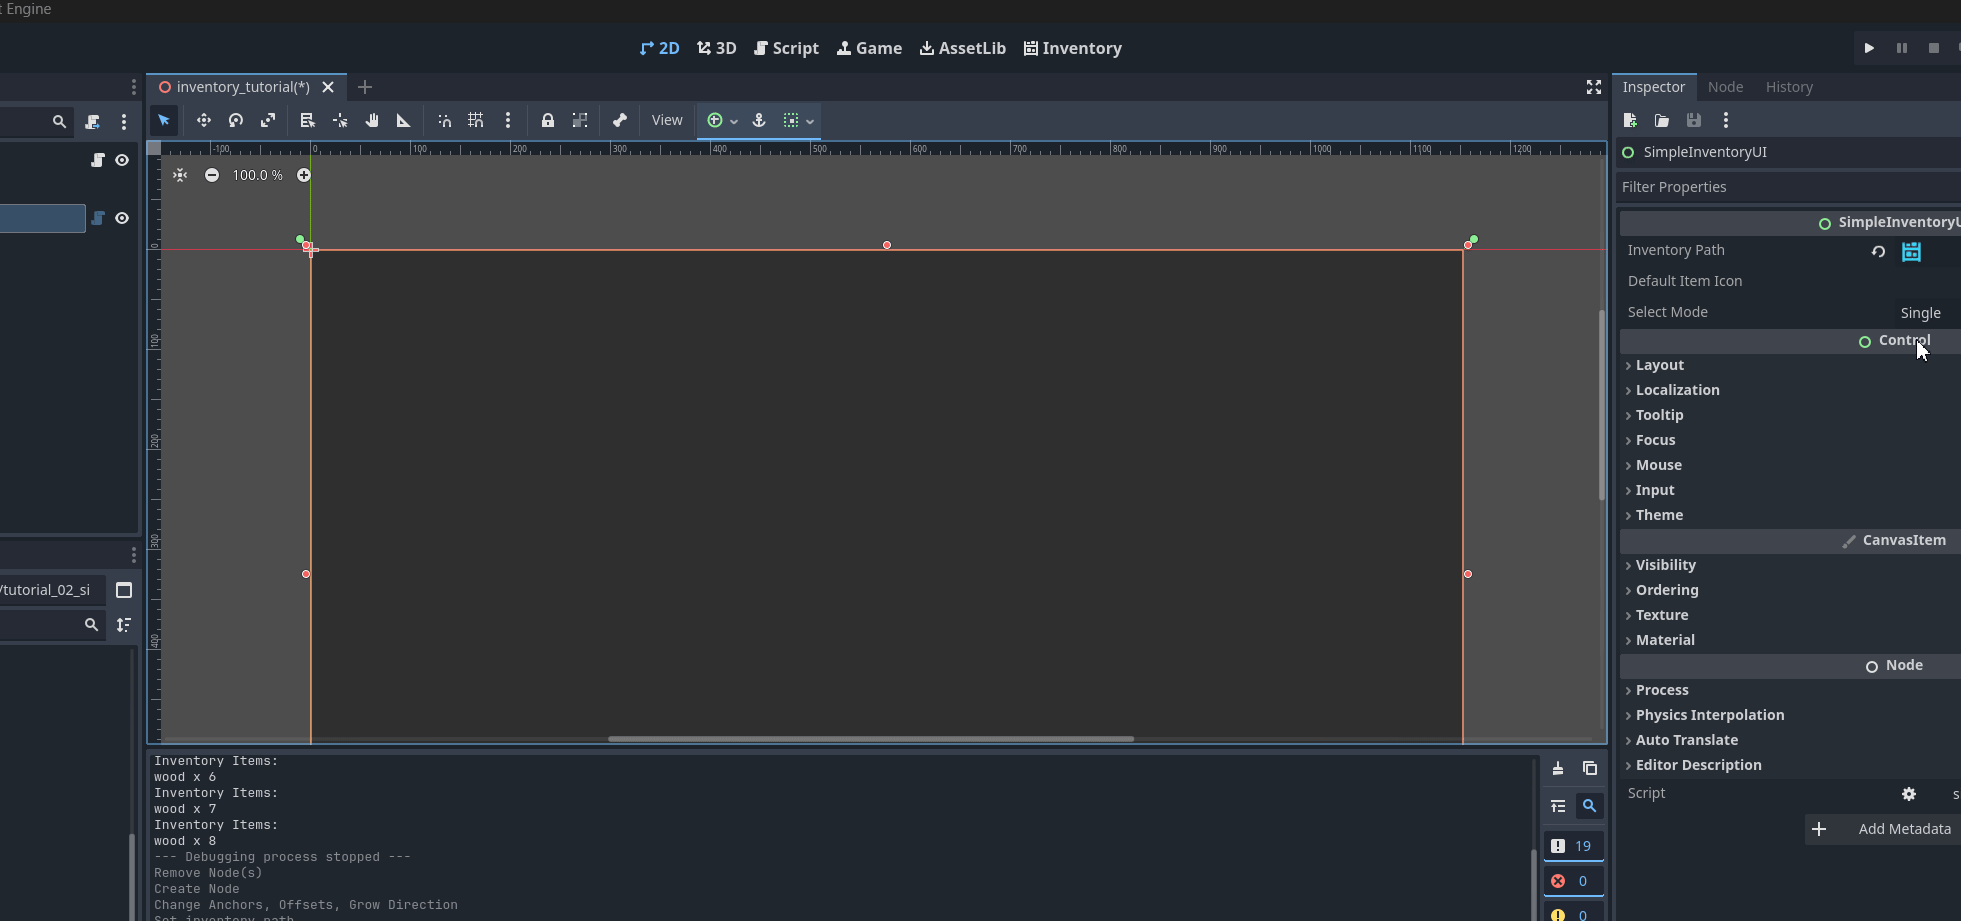Open the AssetLib workspace
This screenshot has width=1961, height=921.
coord(963,48)
